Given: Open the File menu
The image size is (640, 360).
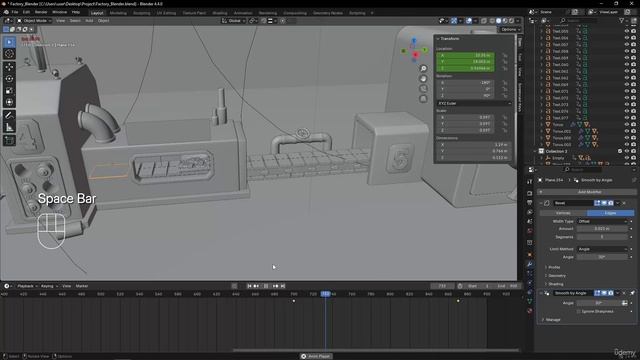Looking at the screenshot, I should 15,12.
